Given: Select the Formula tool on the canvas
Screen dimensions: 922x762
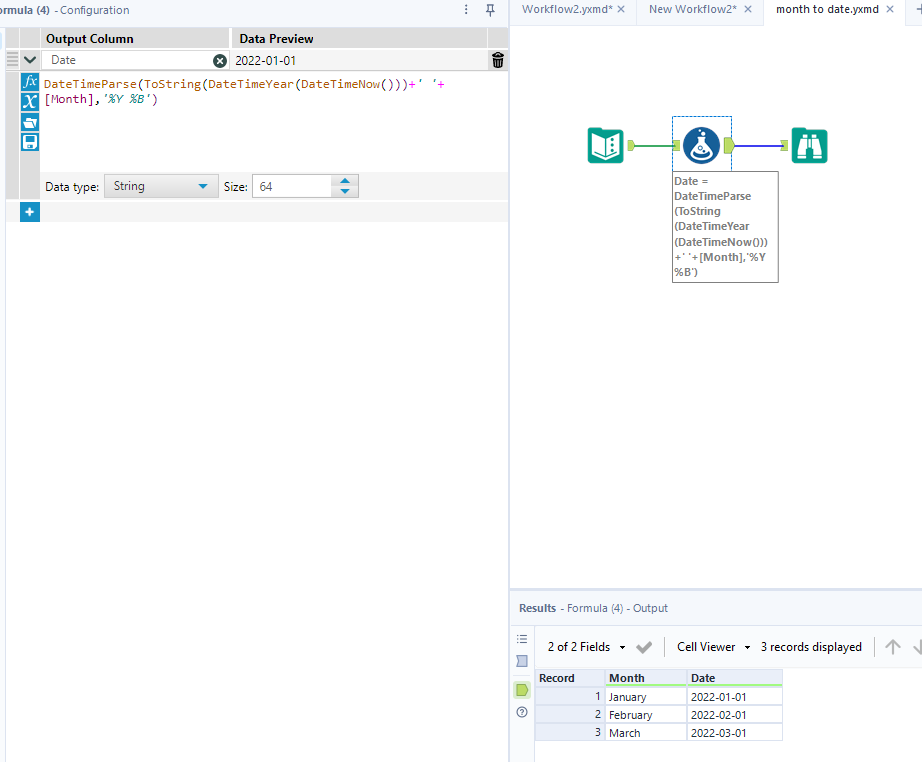Looking at the screenshot, I should click(701, 145).
